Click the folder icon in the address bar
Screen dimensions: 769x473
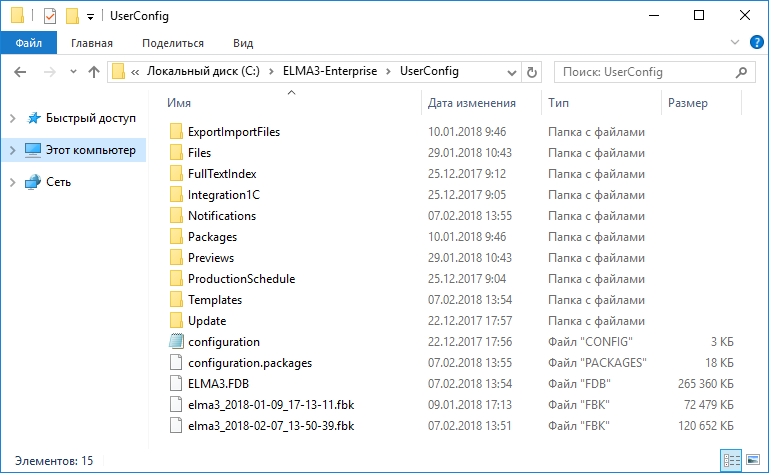[118, 72]
